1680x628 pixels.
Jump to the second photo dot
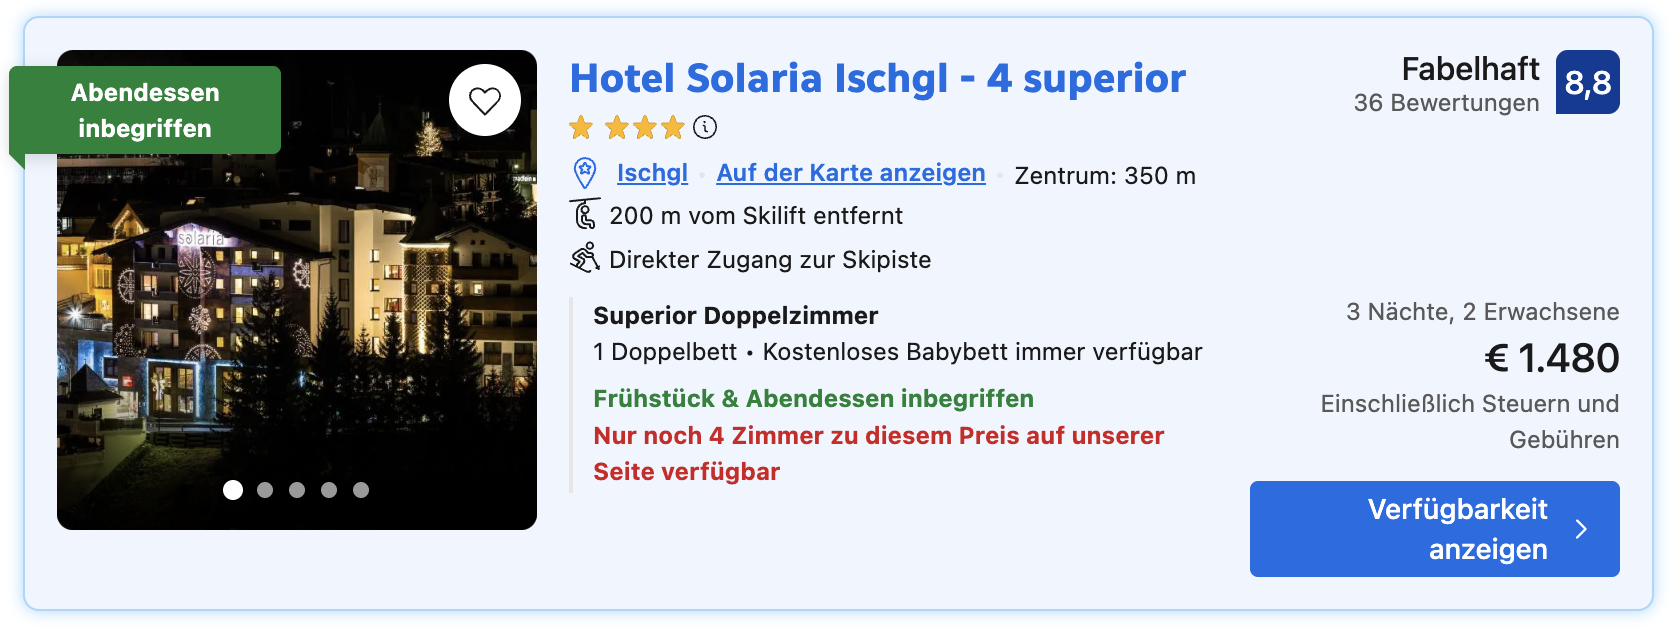click(265, 490)
